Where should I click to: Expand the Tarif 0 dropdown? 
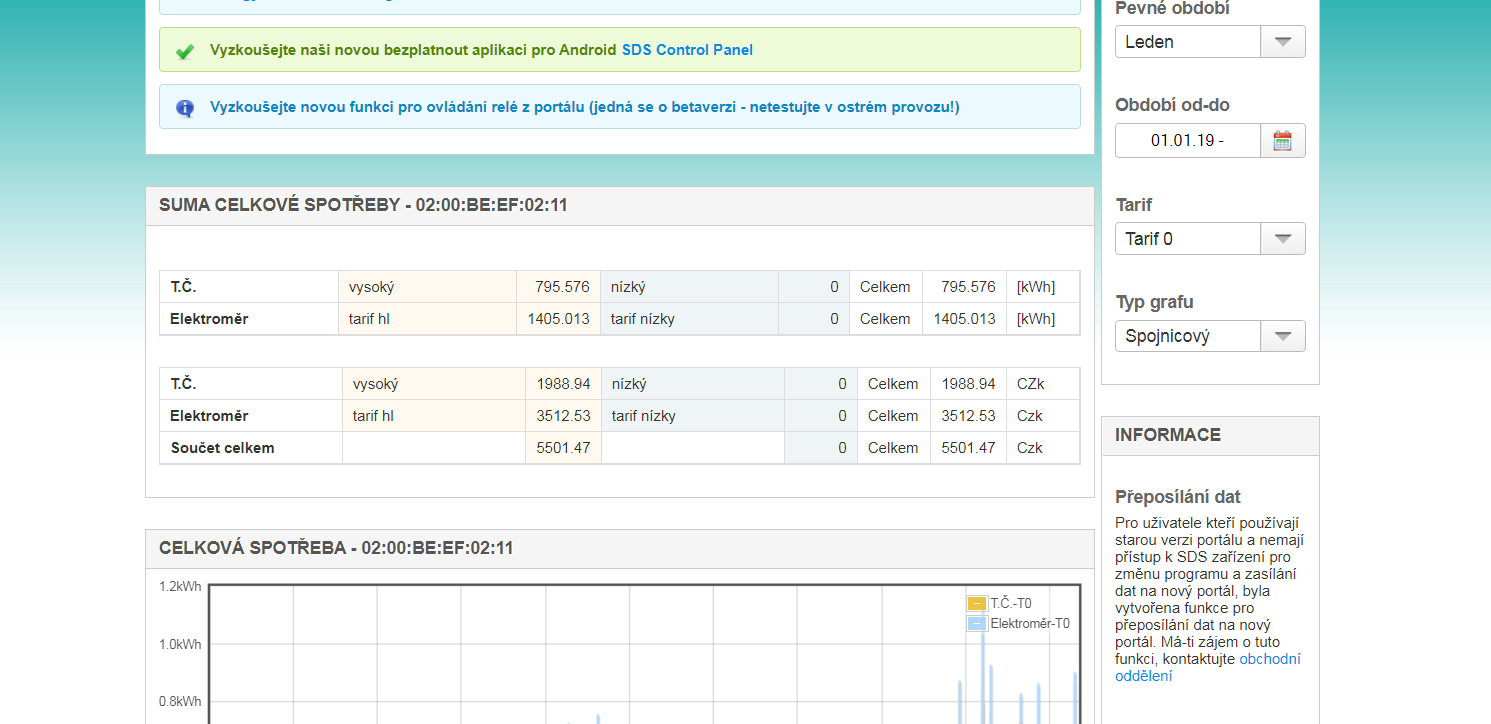pyautogui.click(x=1210, y=239)
